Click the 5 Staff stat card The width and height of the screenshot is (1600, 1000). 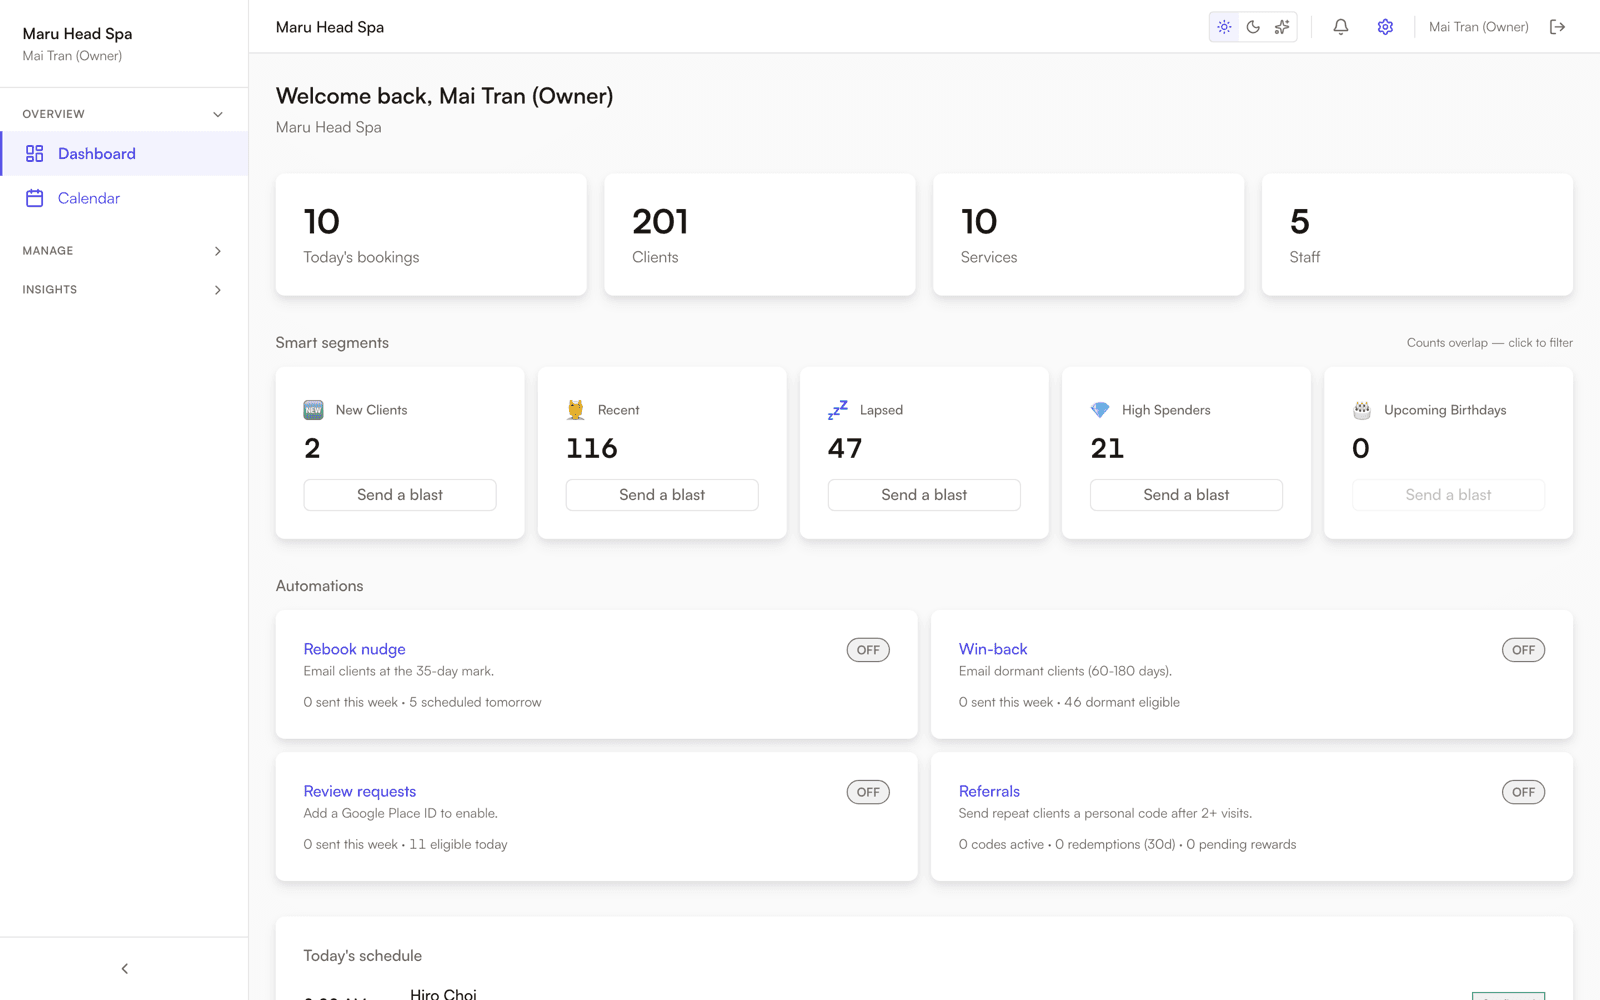1417,235
